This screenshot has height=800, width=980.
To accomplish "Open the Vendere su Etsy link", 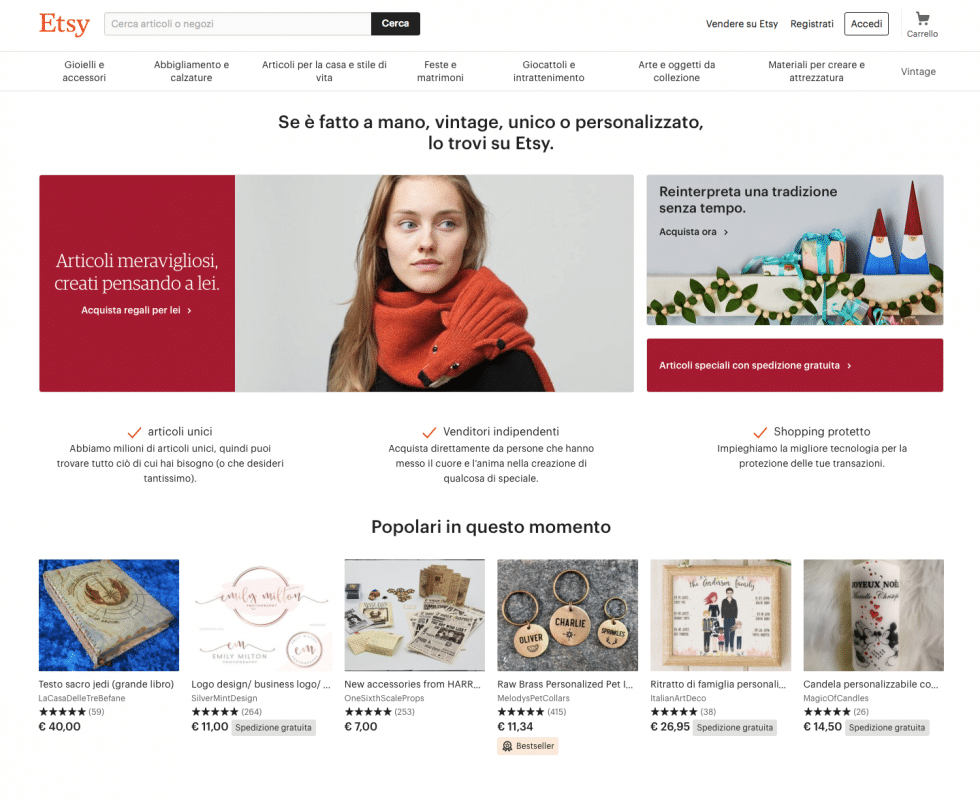I will pyautogui.click(x=742, y=24).
